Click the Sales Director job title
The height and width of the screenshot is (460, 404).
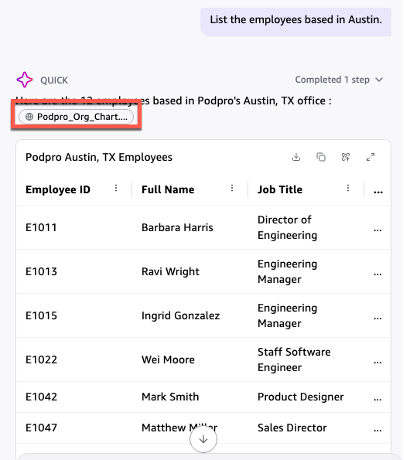tap(292, 428)
